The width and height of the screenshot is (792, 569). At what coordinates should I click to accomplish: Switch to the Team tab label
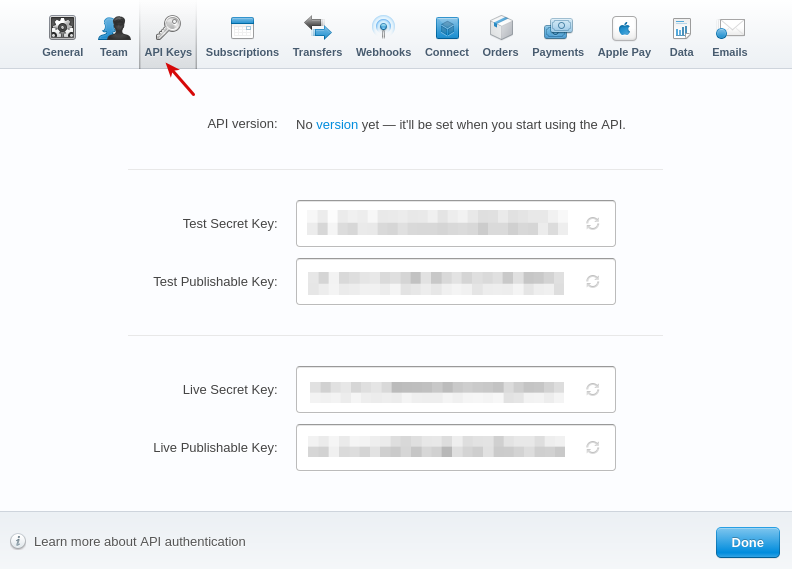(114, 52)
